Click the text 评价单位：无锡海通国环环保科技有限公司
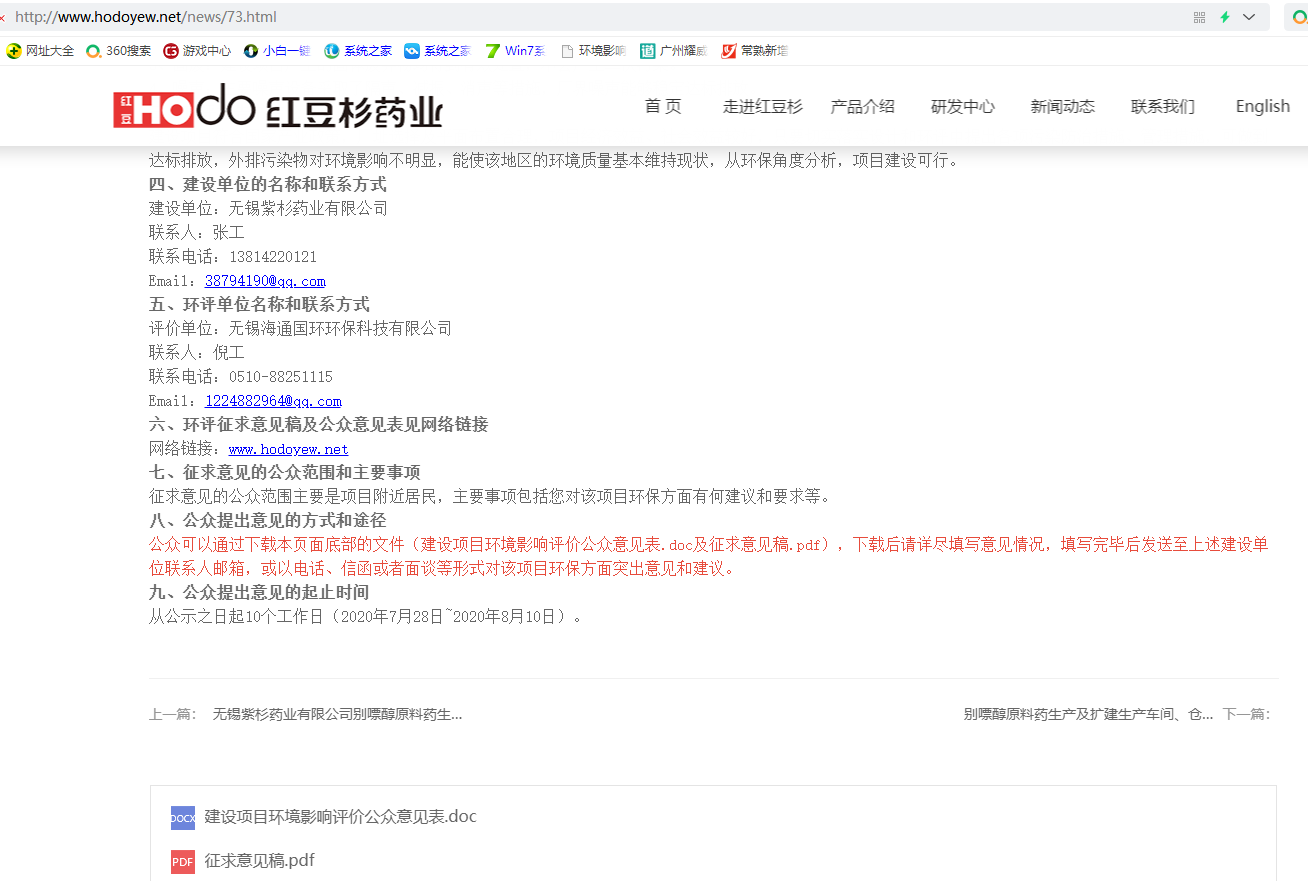Screen dimensions: 1308x881 point(301,328)
